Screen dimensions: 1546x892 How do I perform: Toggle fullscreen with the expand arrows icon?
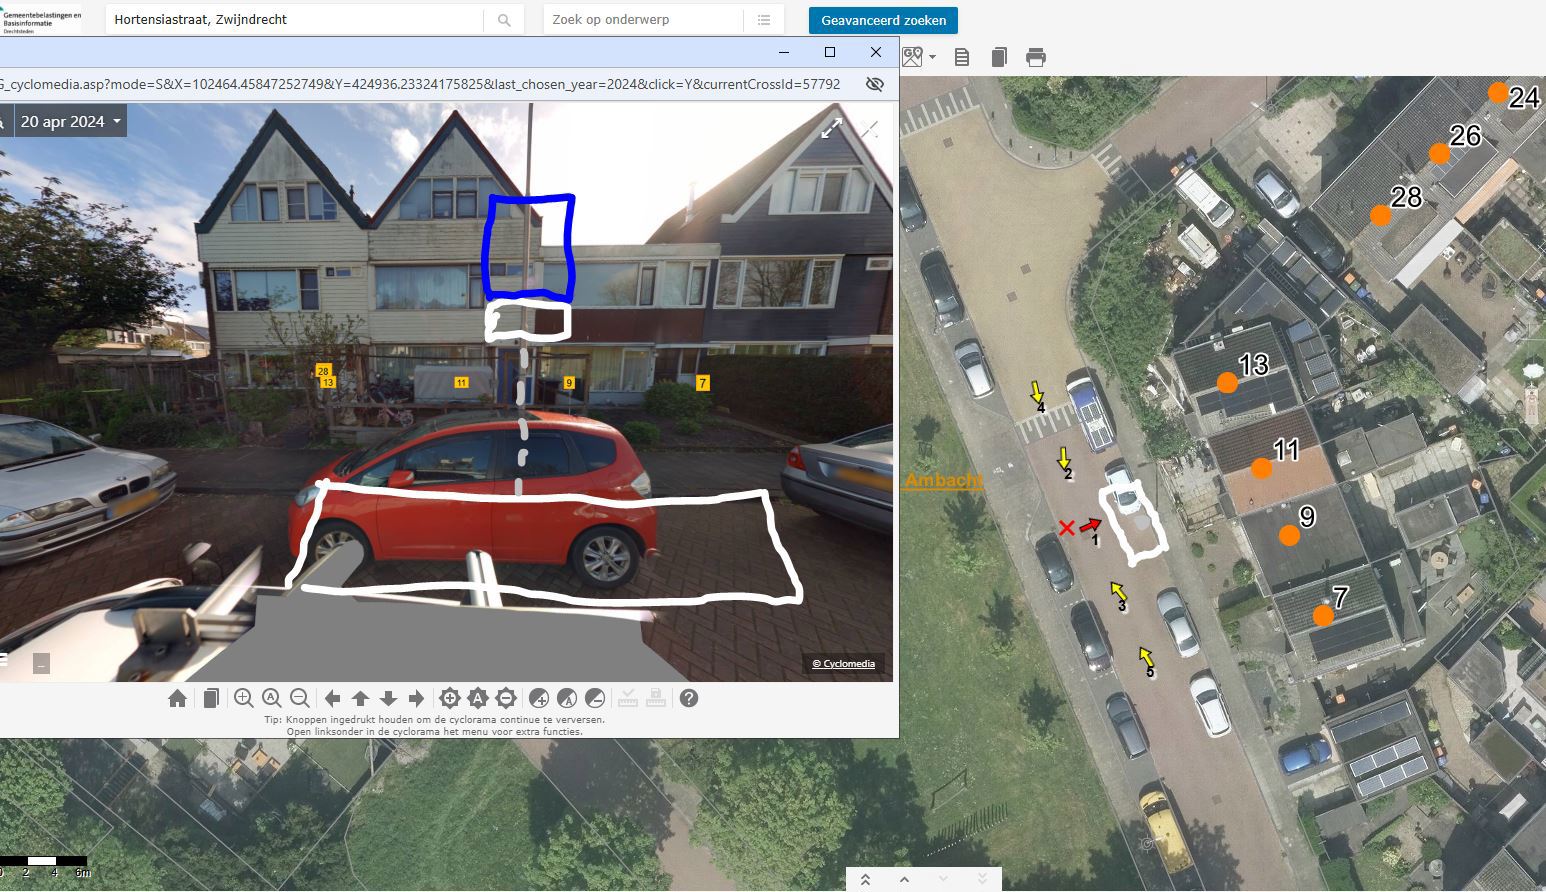coord(832,128)
